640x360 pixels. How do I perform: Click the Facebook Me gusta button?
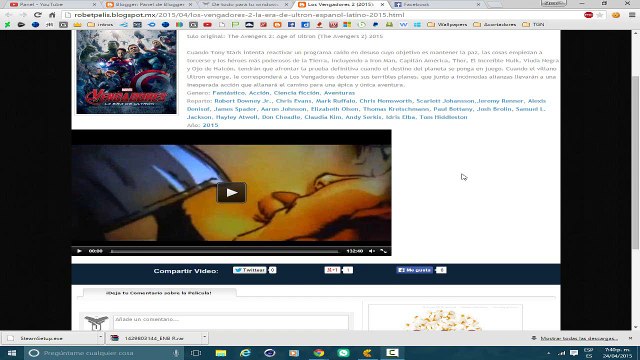414,270
